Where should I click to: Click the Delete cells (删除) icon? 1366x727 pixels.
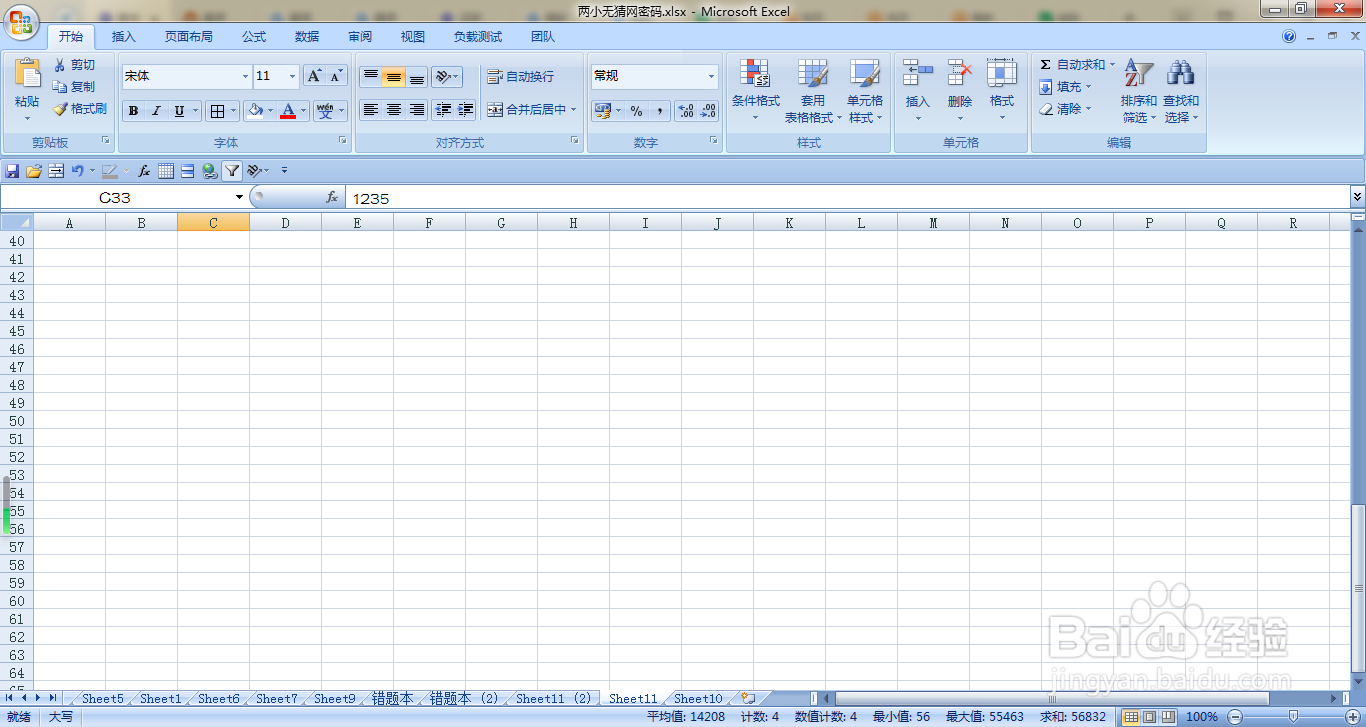[x=960, y=74]
